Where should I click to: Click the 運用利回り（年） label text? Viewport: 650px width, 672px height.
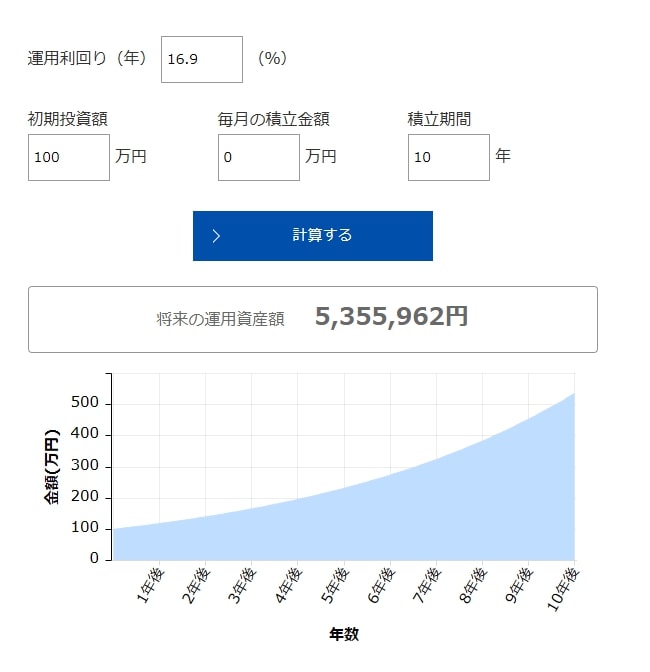click(87, 59)
